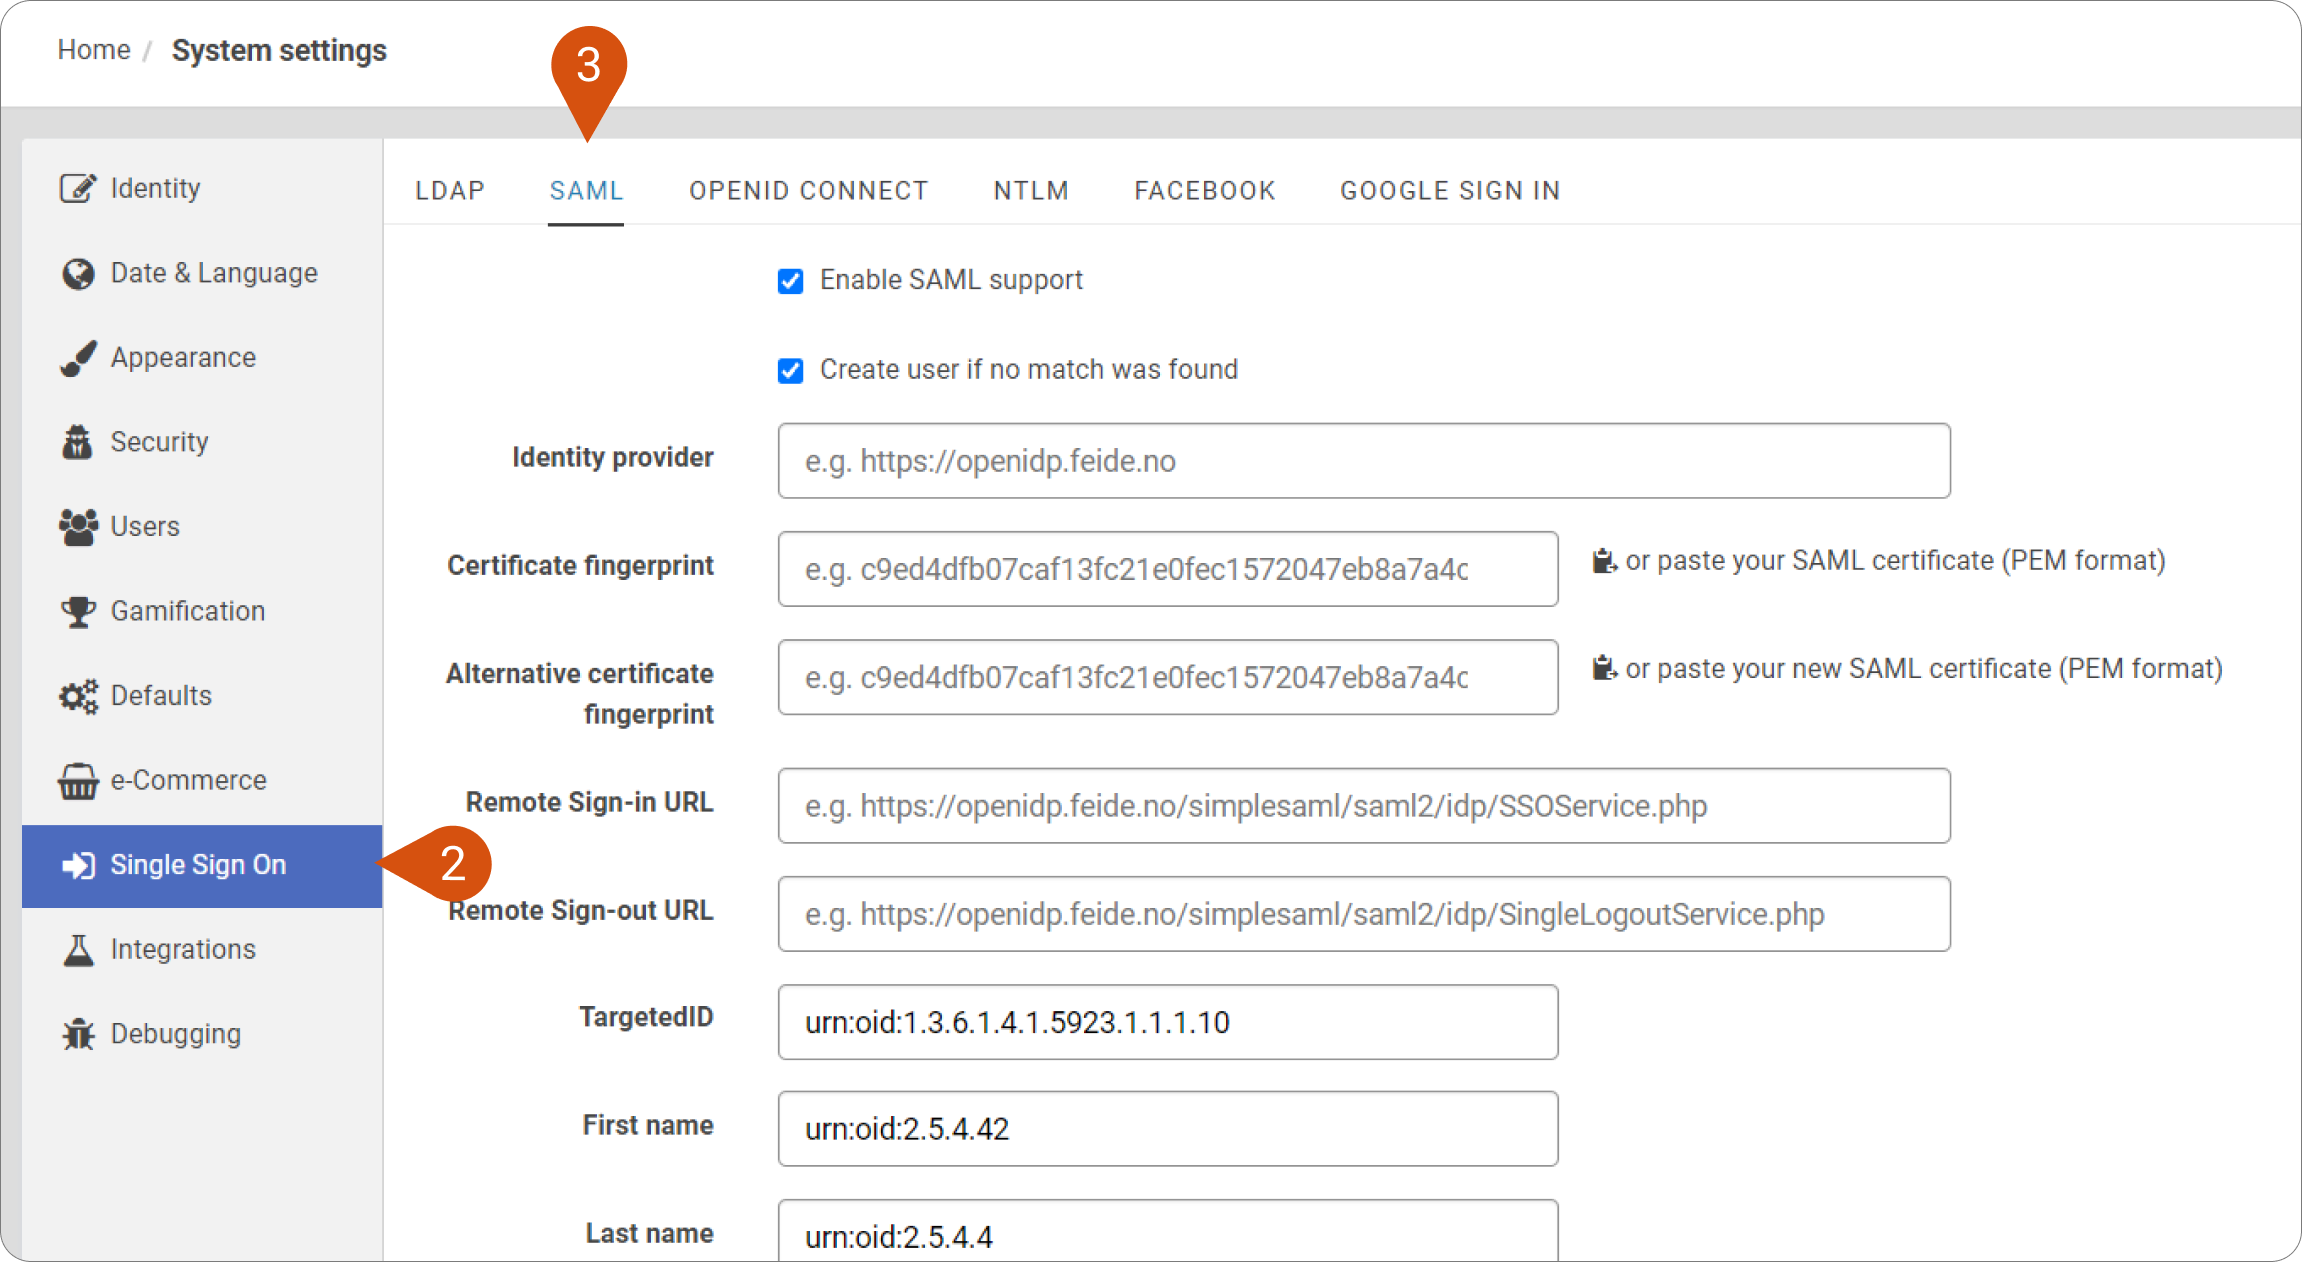This screenshot has height=1262, width=2302.
Task: Select the SAML tab
Action: 586,190
